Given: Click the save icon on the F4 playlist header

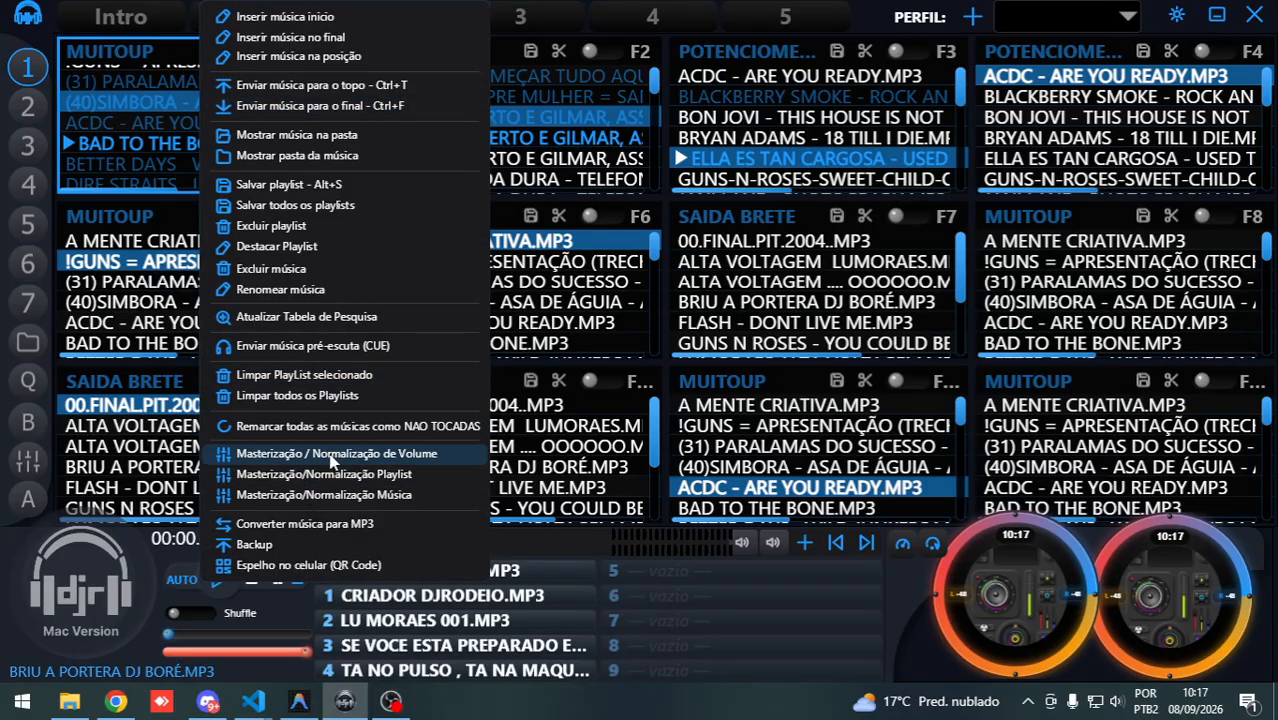Looking at the screenshot, I should pyautogui.click(x=1143, y=51).
